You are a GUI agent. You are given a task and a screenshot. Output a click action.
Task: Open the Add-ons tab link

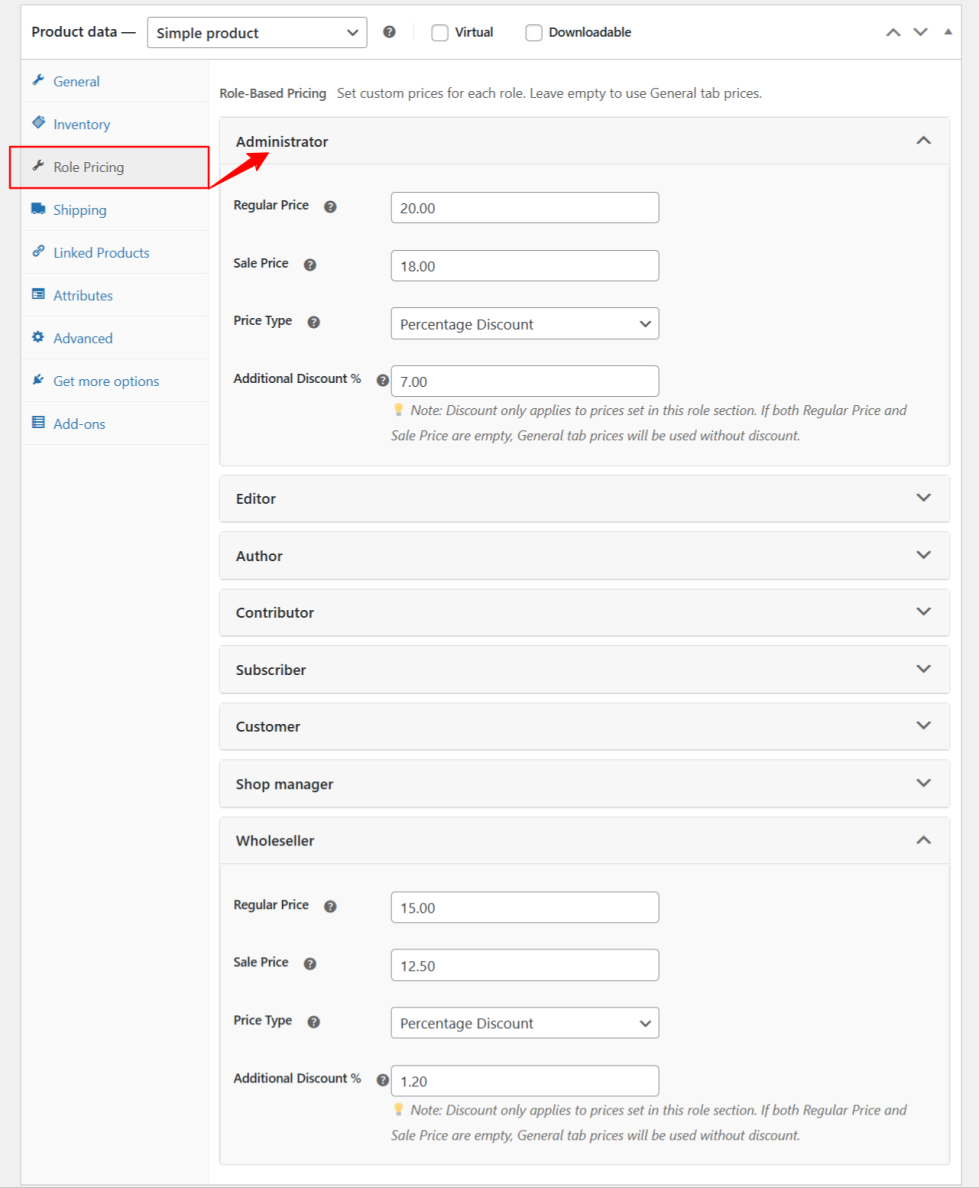[x=79, y=424]
